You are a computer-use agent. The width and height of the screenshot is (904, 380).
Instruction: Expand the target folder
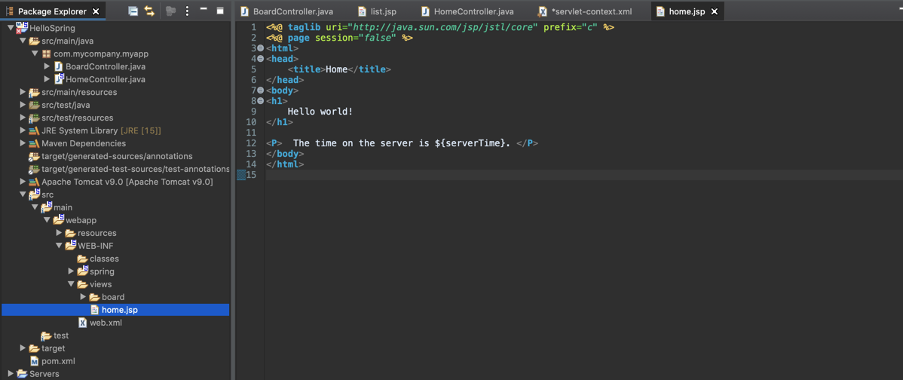coord(22,348)
